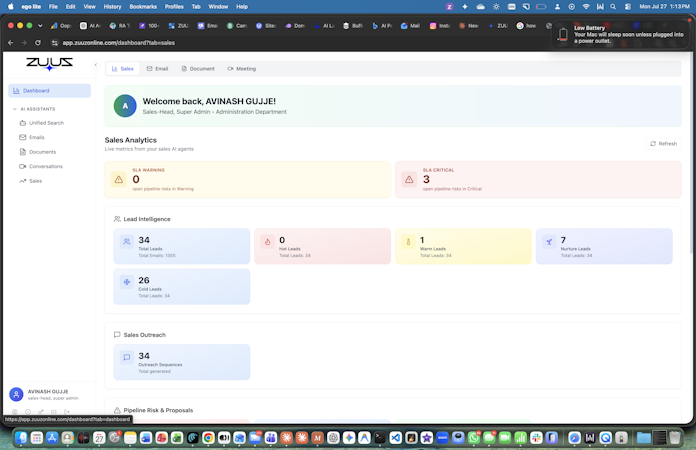Open the tab list dropdown chevron

pyautogui.click(x=40, y=26)
